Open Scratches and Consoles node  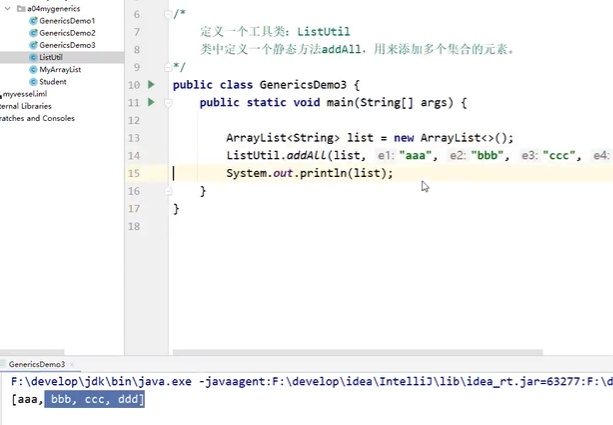[37, 118]
